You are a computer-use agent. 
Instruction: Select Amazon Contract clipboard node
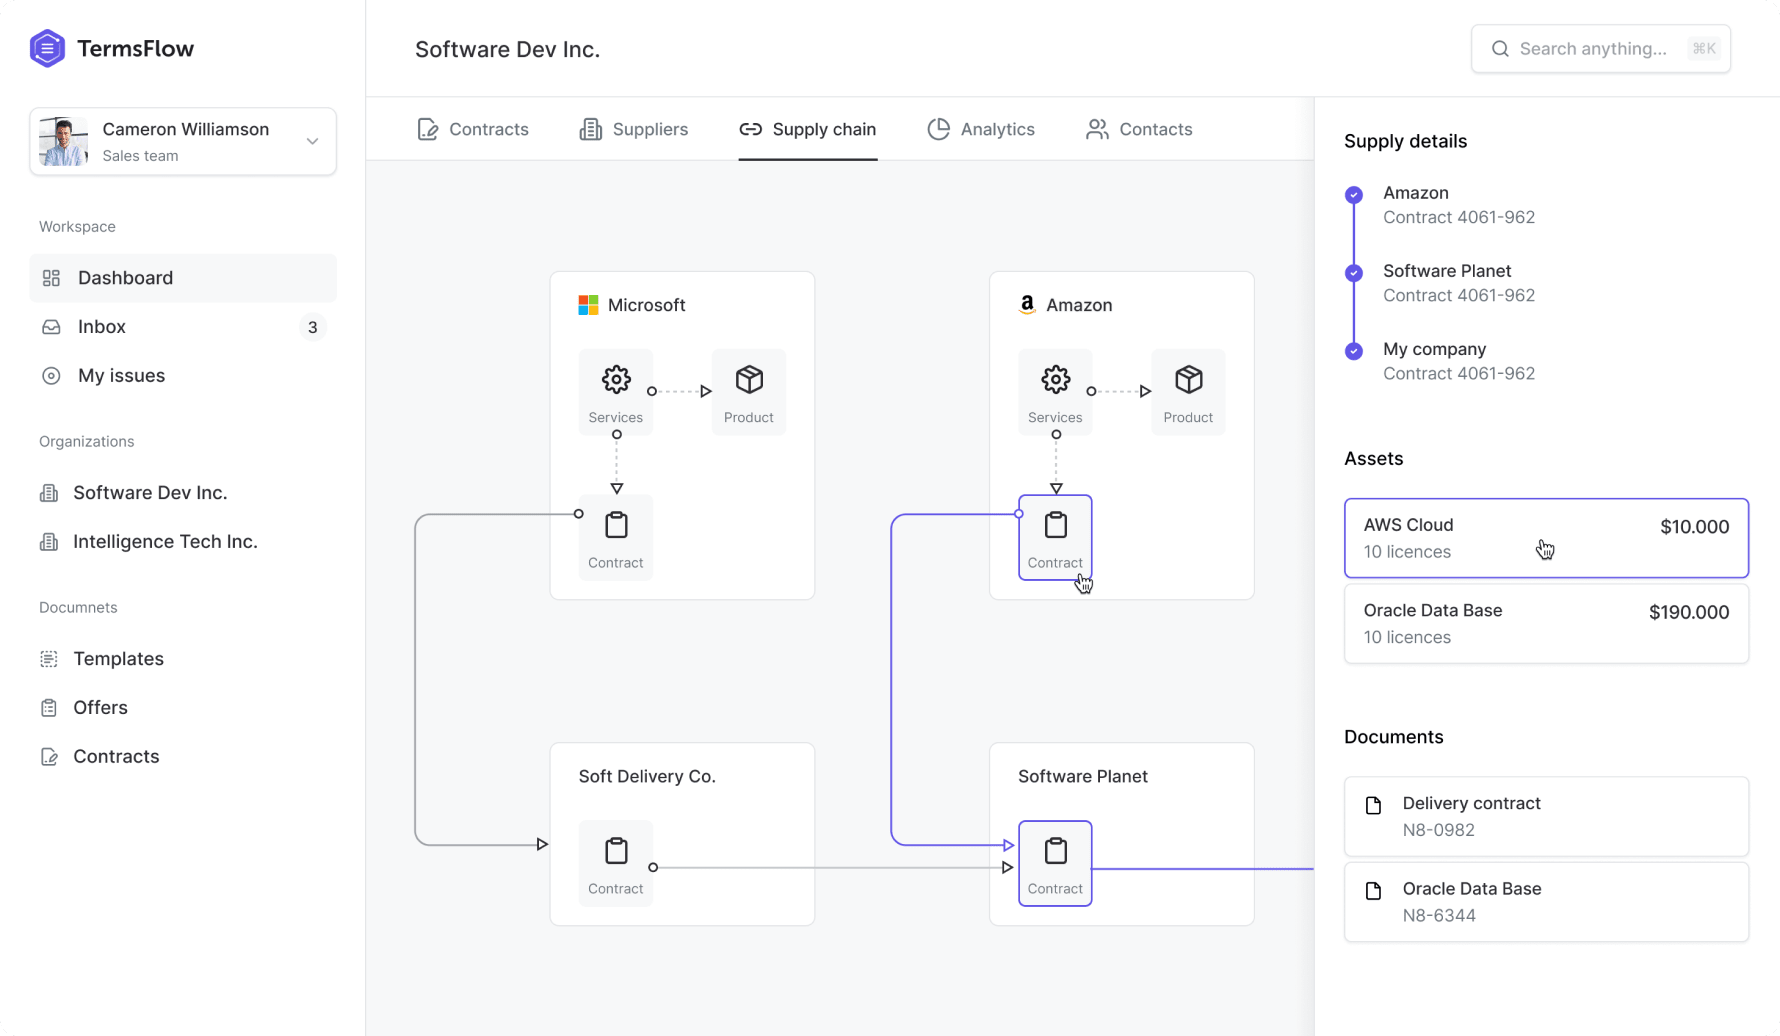(x=1055, y=537)
